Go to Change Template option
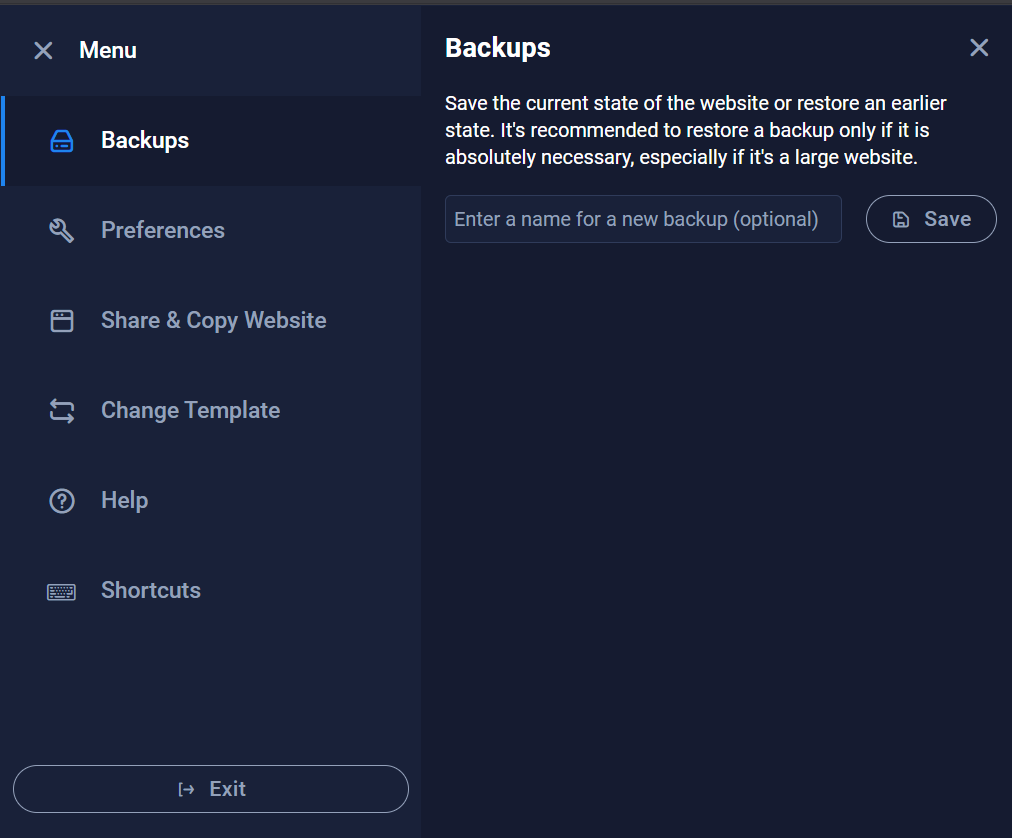Viewport: 1012px width, 838px height. pos(190,411)
